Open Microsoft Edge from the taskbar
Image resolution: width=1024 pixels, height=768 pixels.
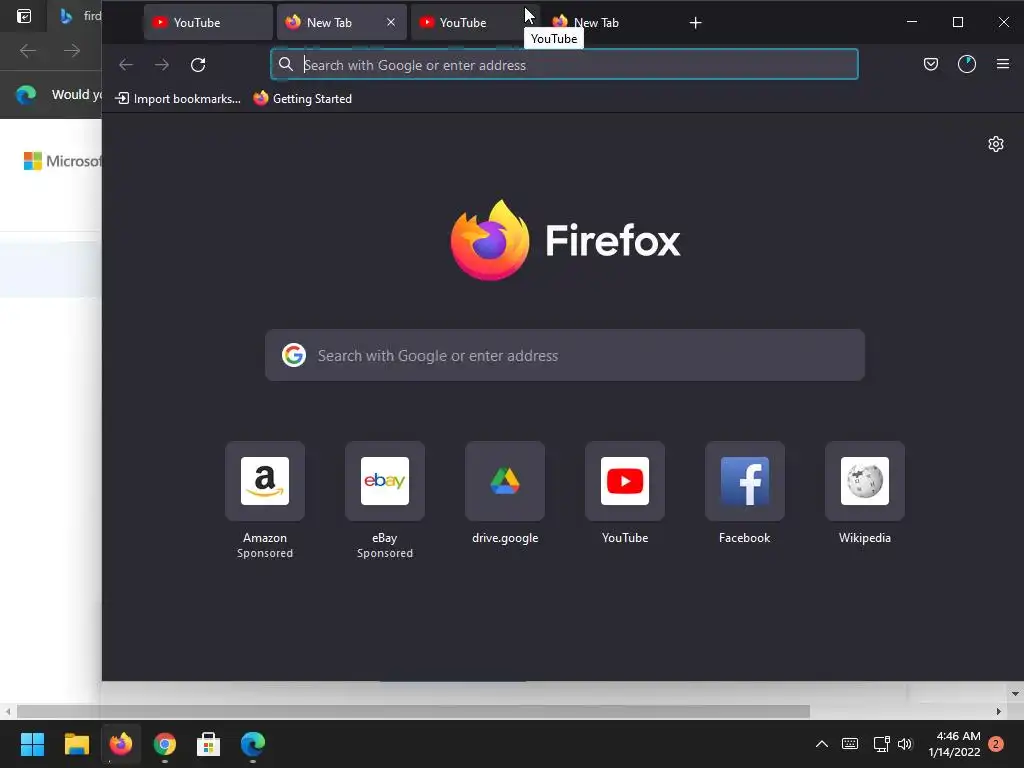click(253, 744)
